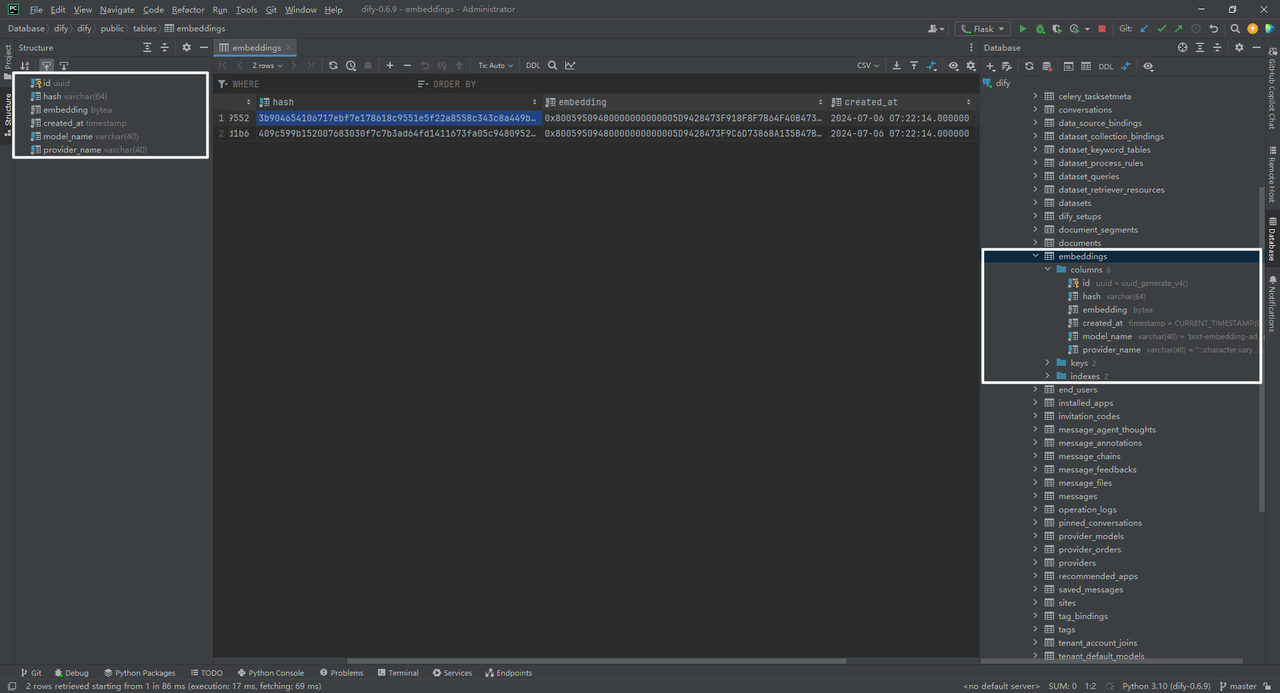Open table editor icon in the Database panel
This screenshot has width=1280, height=693.
[1086, 66]
